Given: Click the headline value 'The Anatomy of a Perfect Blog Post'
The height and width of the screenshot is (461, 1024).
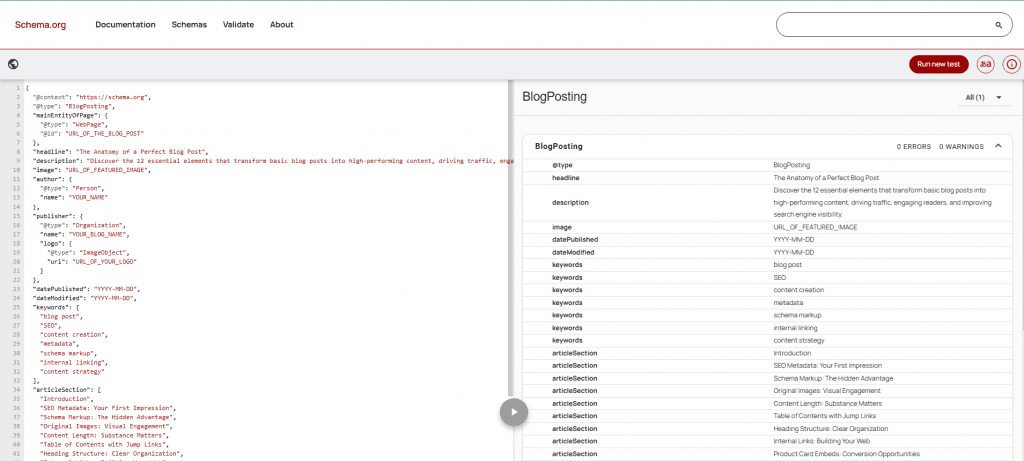Looking at the screenshot, I should 826,178.
